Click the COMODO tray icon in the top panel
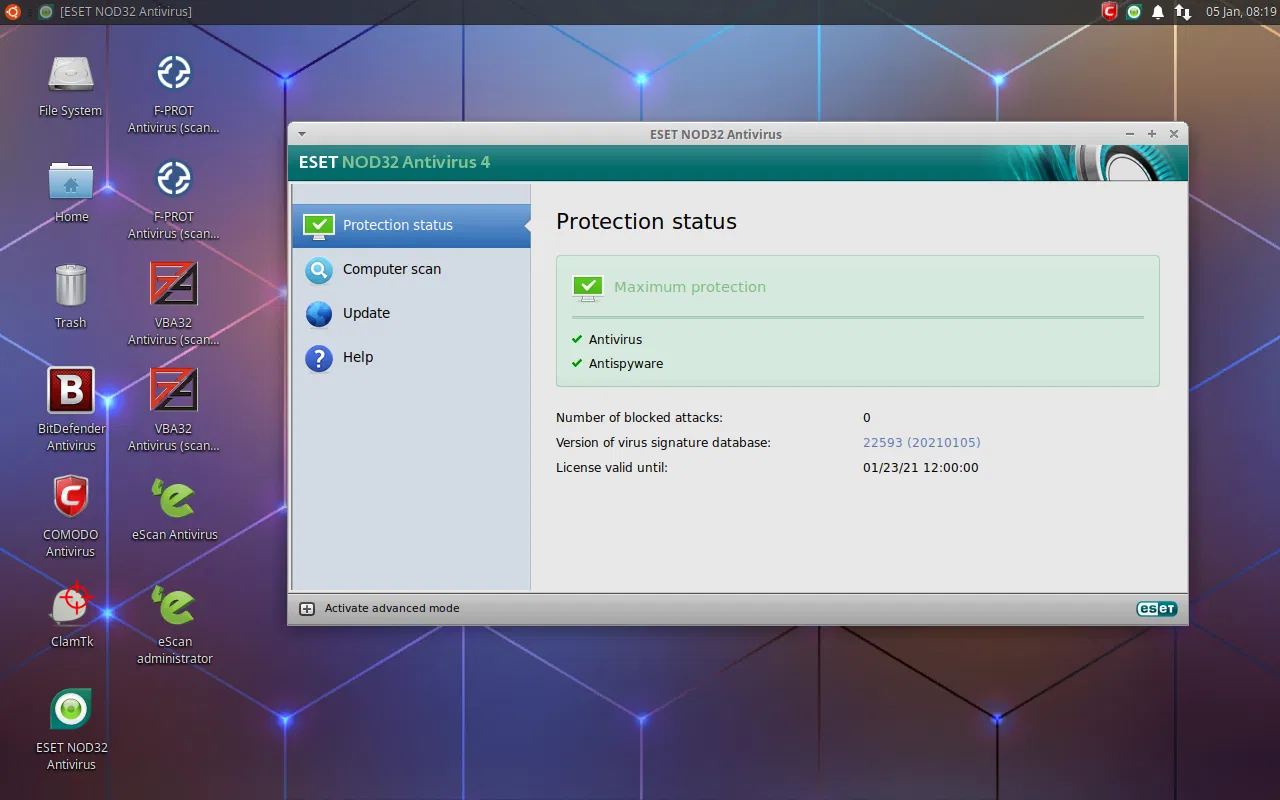Image resolution: width=1280 pixels, height=800 pixels. pyautogui.click(x=1109, y=12)
